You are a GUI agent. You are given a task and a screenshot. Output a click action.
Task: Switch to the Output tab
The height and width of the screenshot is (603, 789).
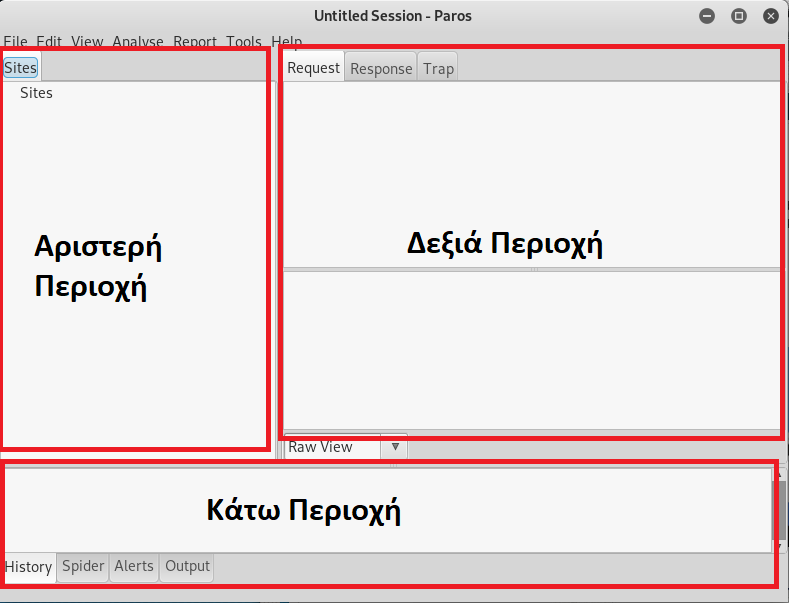pyautogui.click(x=187, y=566)
